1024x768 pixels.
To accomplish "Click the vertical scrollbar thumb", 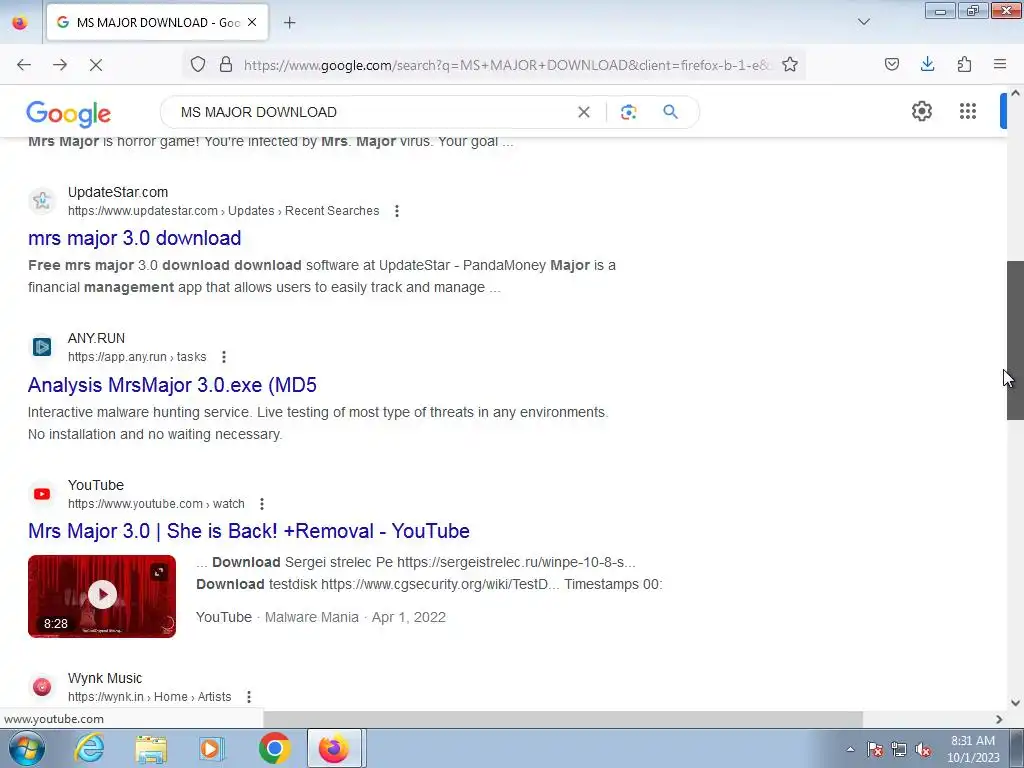I will tap(1015, 340).
